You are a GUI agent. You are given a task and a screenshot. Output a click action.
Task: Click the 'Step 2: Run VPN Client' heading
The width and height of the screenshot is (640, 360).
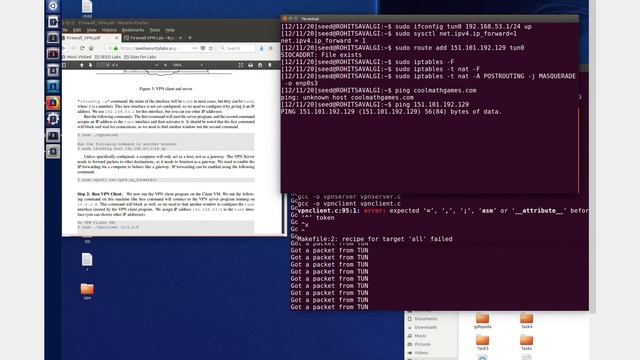coord(100,194)
